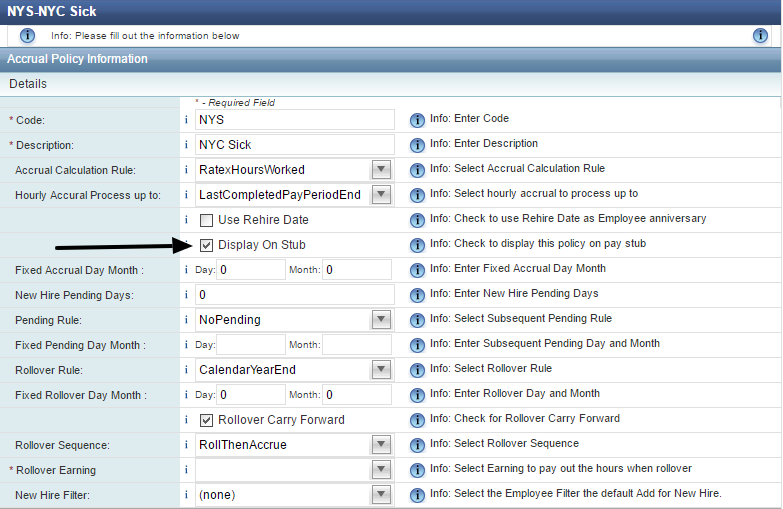Click into the Description field containing NYC Sick

[x=295, y=145]
